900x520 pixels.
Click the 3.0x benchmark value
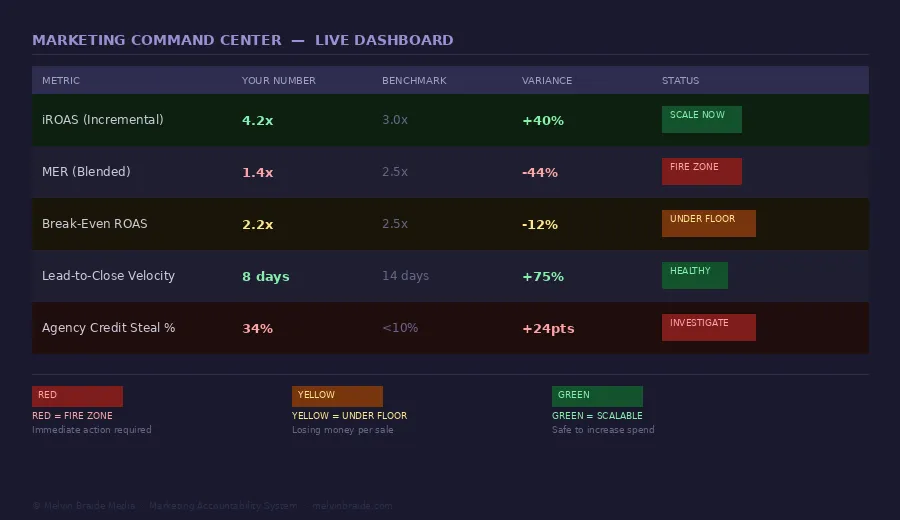pos(395,120)
